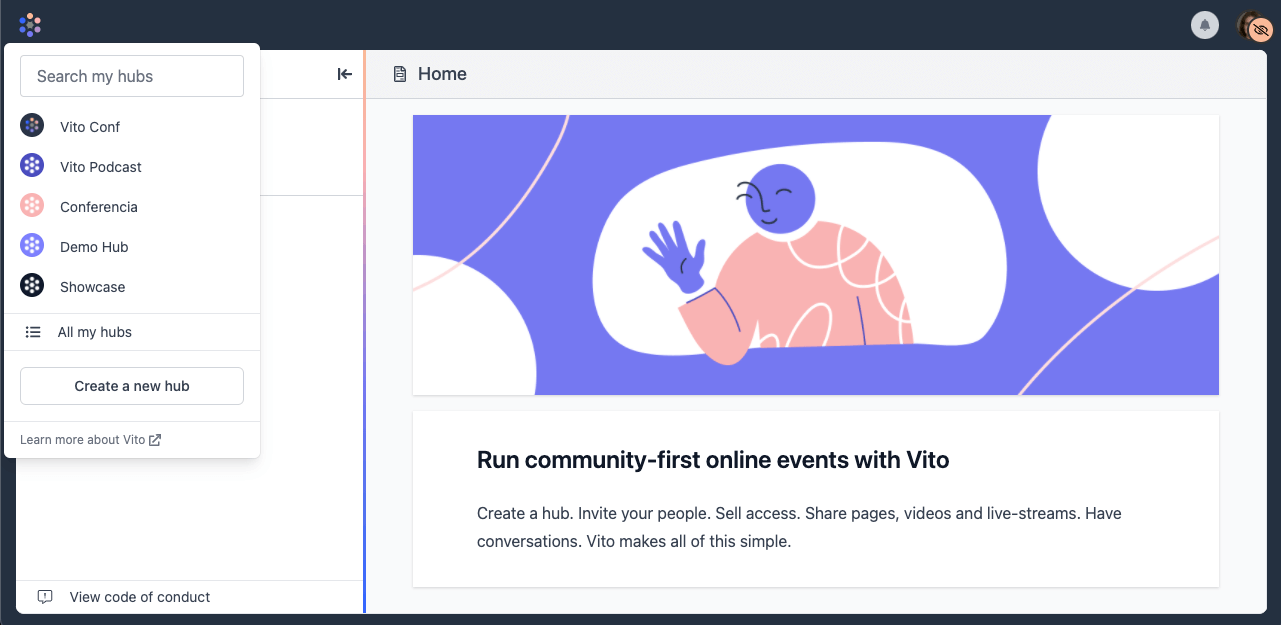Click the Vito Conf hub icon

pyautogui.click(x=32, y=126)
